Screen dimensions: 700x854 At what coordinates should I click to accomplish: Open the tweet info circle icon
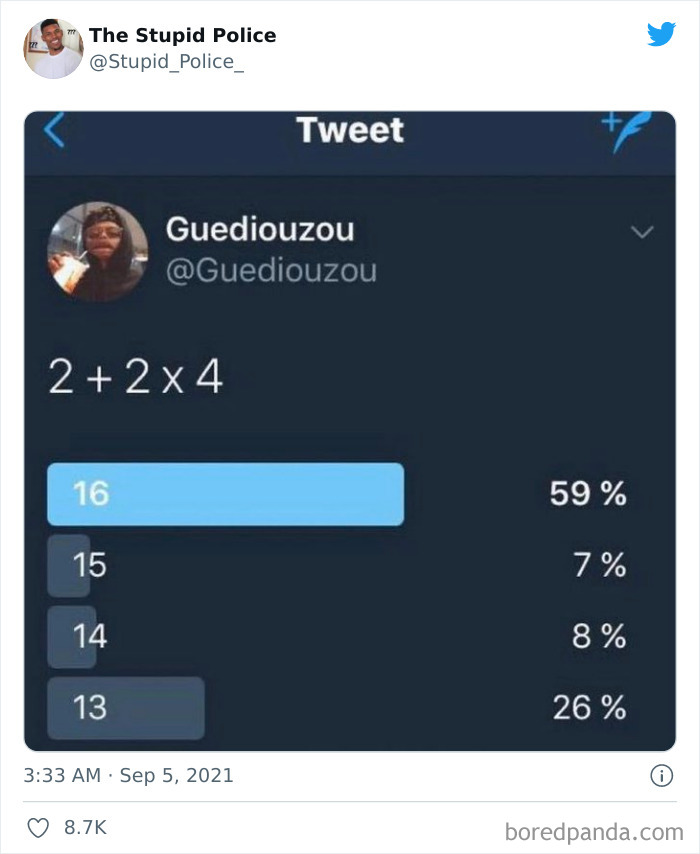point(660,775)
